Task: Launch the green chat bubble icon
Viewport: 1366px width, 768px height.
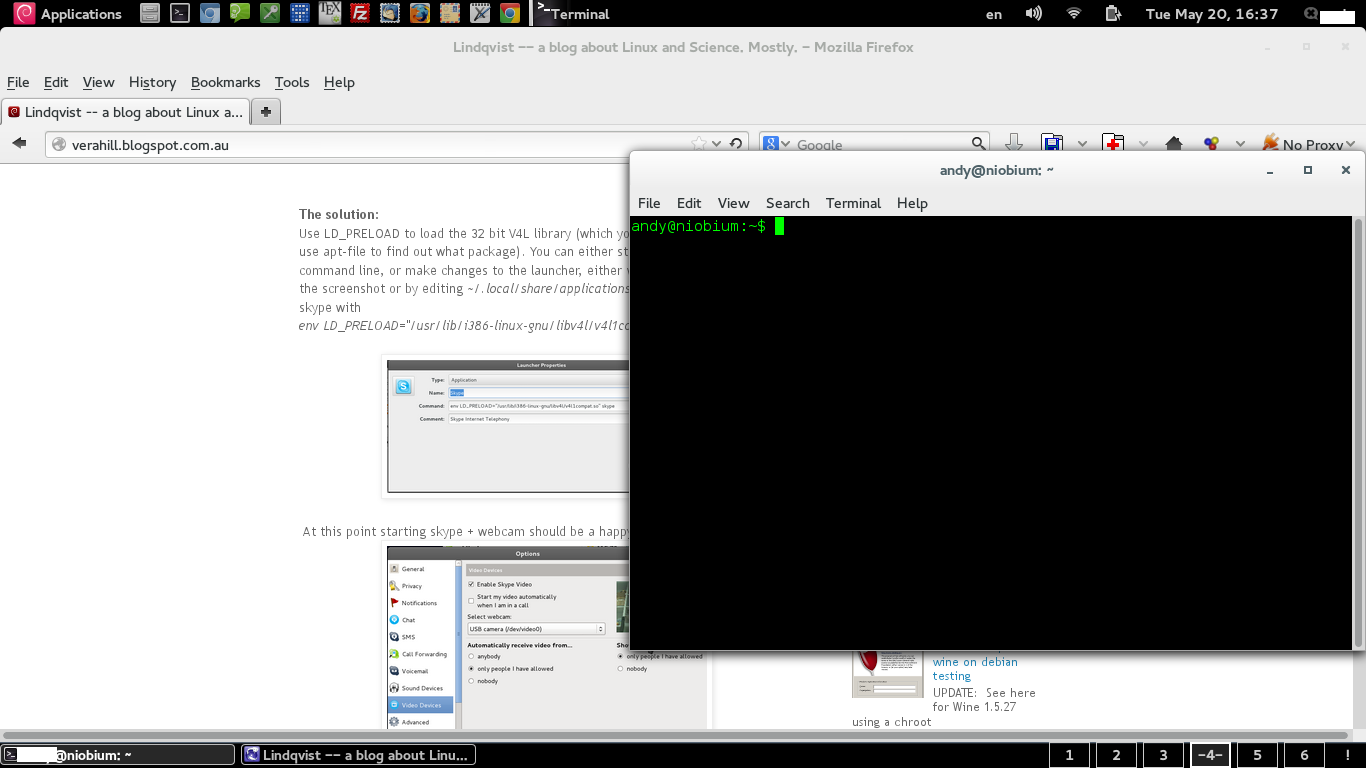Action: (240, 14)
